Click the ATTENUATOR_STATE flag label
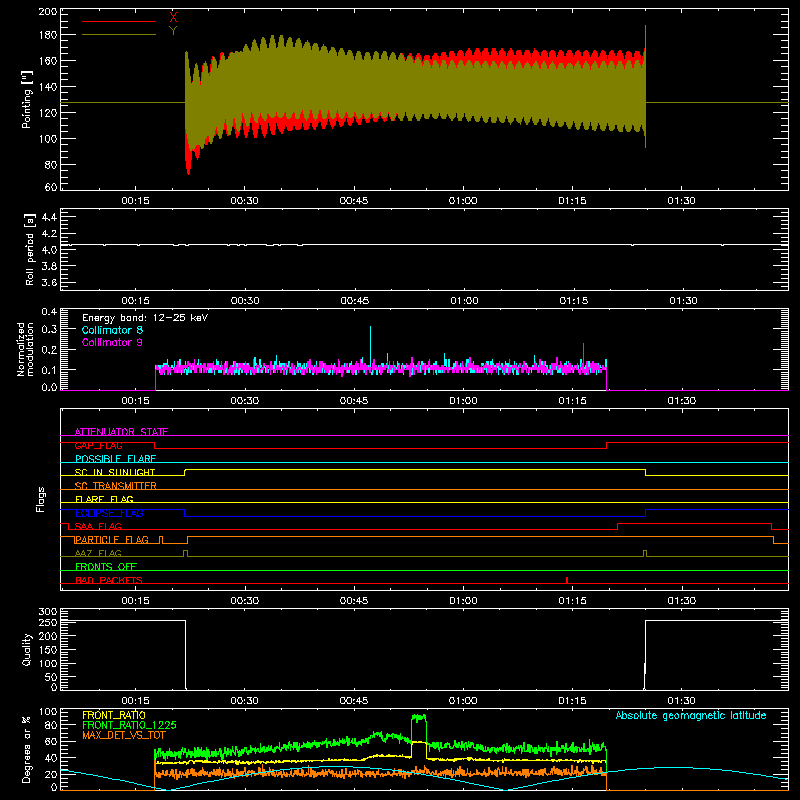This screenshot has width=800, height=800. 121,432
